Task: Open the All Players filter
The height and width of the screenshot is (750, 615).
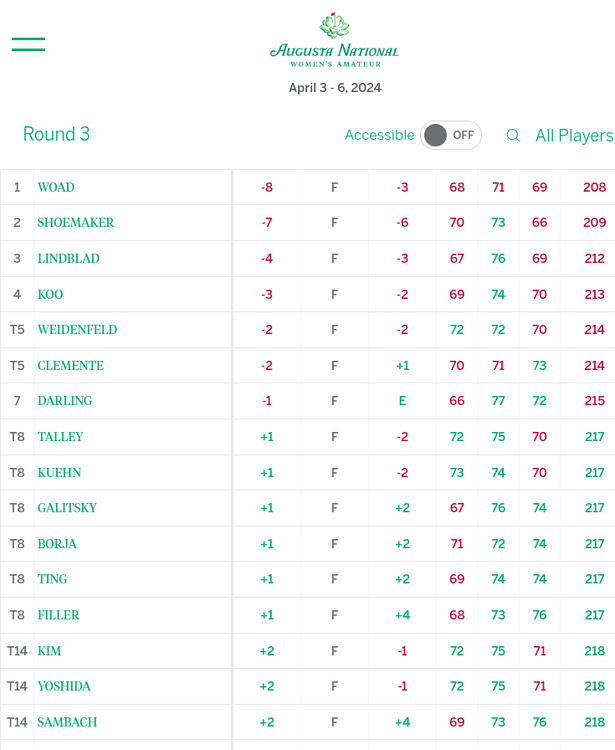Action: tap(573, 135)
